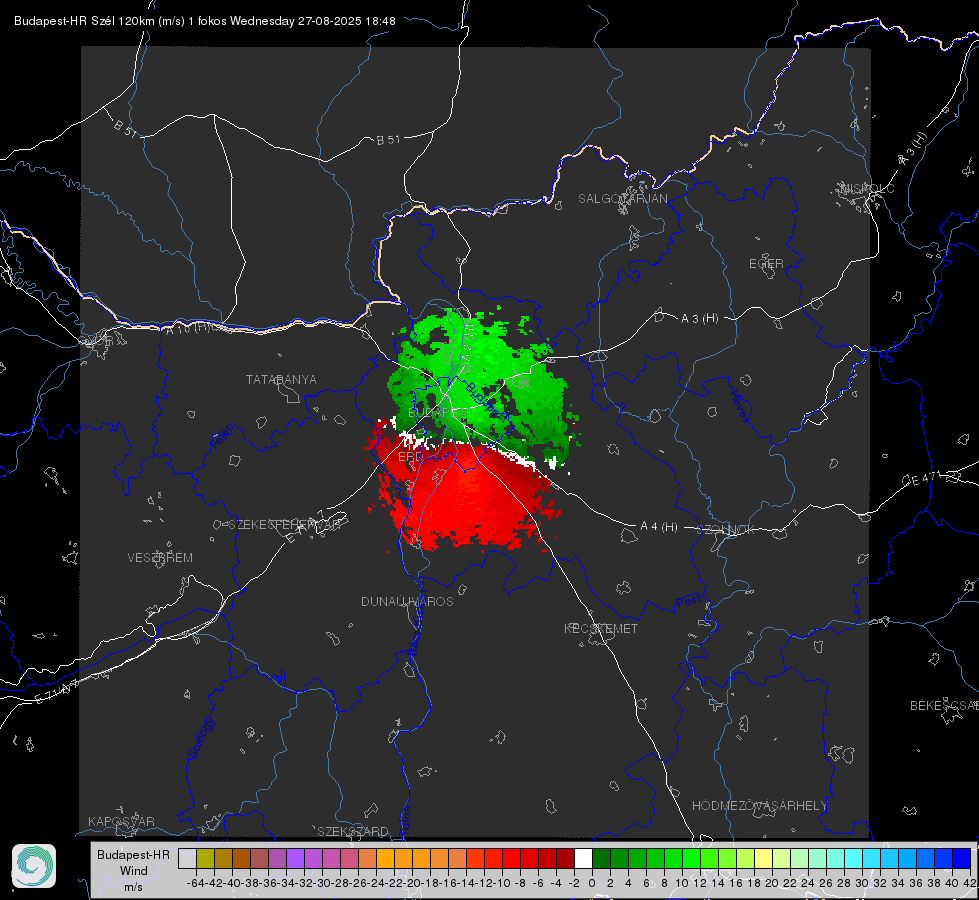Click the swirl logo icon beside the legend

pos(34,866)
